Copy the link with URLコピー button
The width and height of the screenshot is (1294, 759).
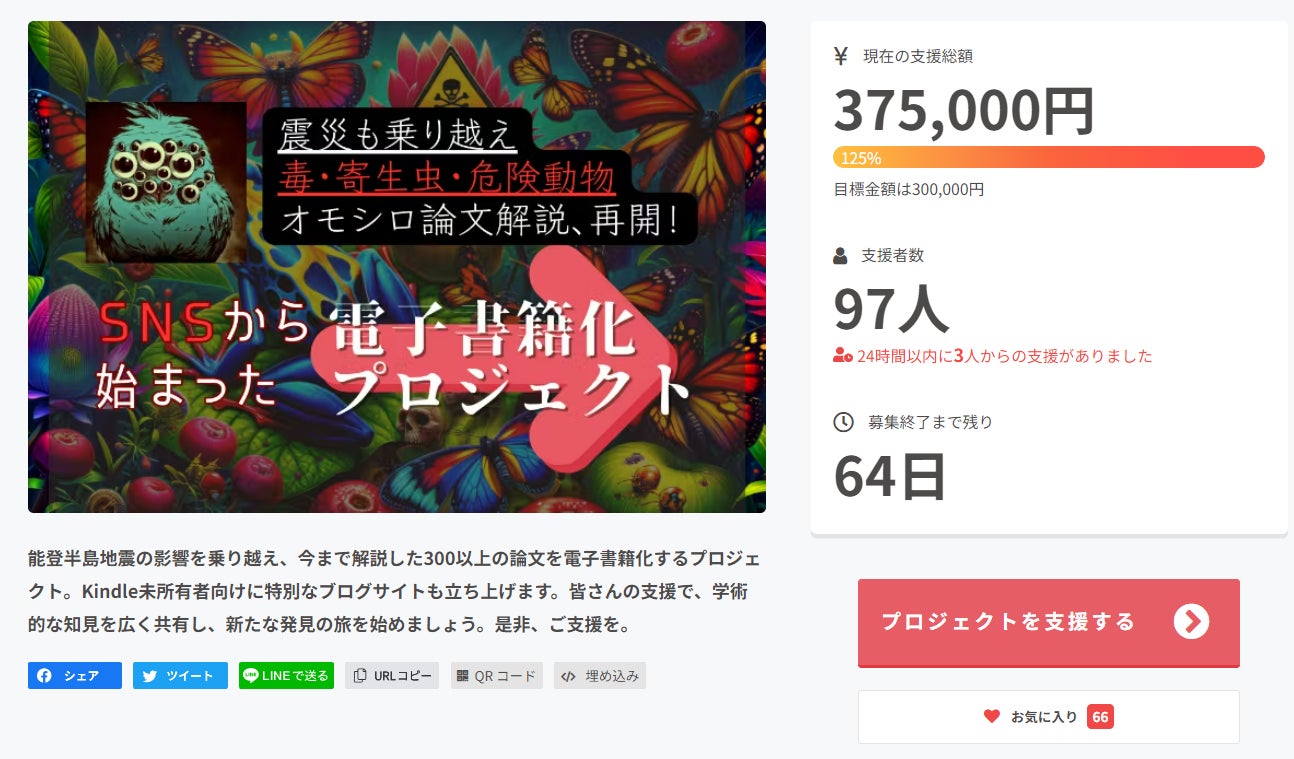(x=392, y=676)
